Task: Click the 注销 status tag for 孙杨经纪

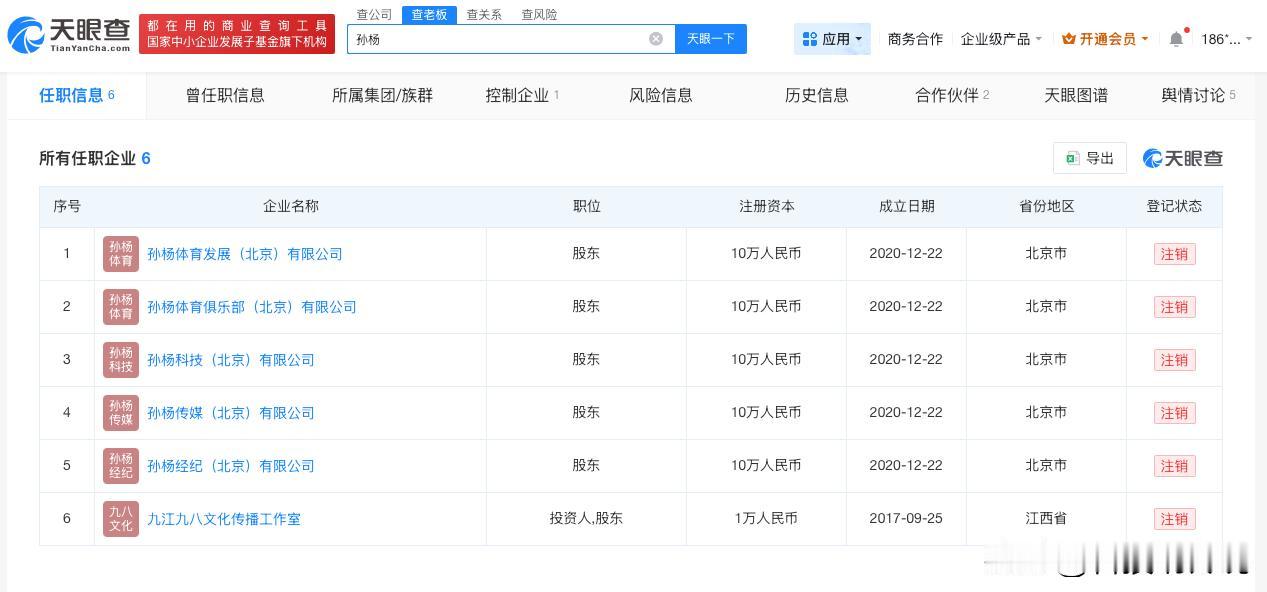Action: [x=1174, y=466]
